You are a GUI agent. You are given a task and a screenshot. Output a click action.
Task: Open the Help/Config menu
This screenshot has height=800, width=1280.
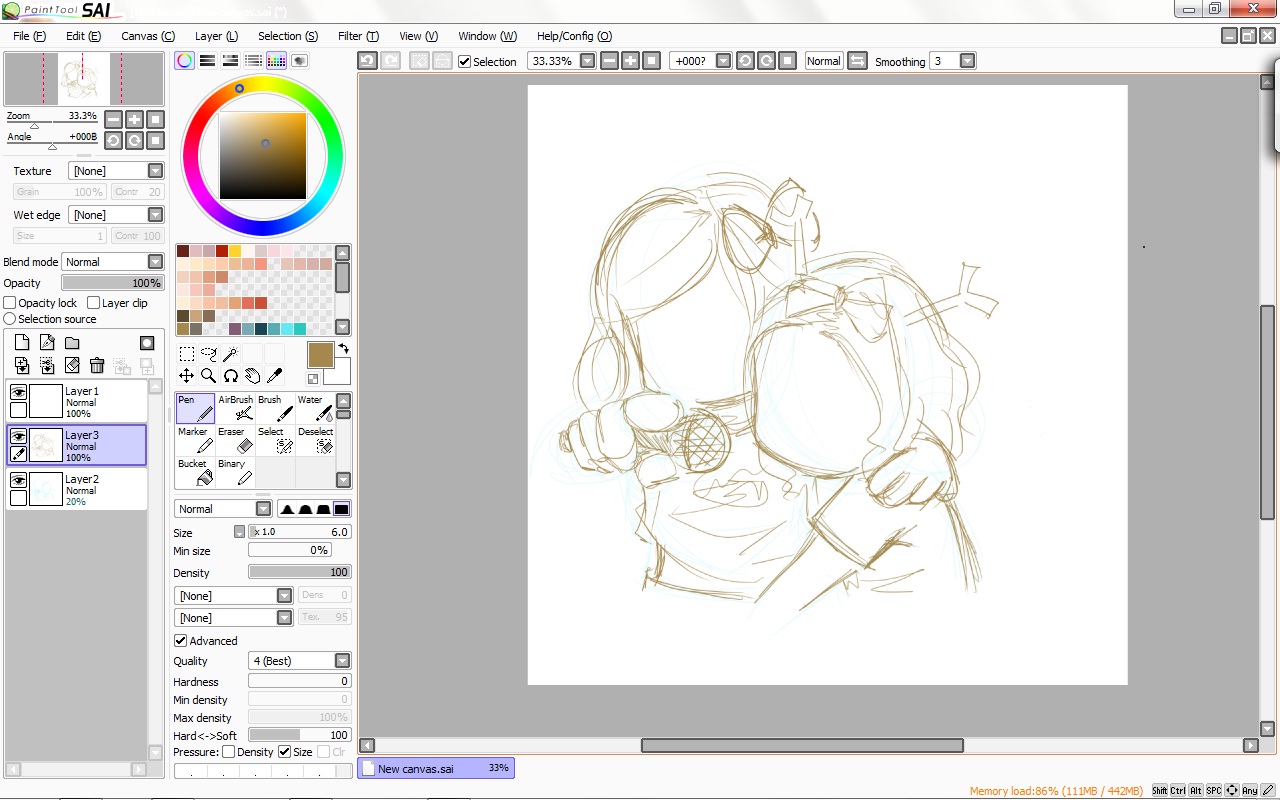coord(574,36)
